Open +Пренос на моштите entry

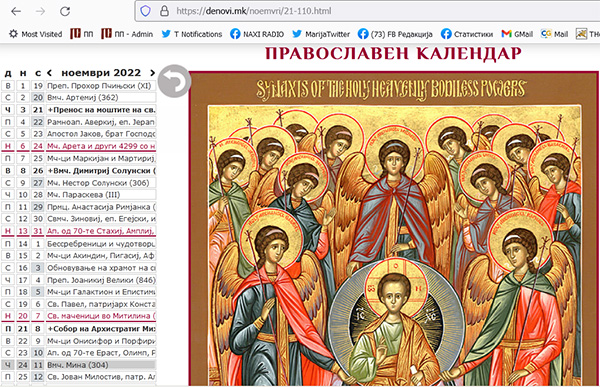(x=101, y=110)
